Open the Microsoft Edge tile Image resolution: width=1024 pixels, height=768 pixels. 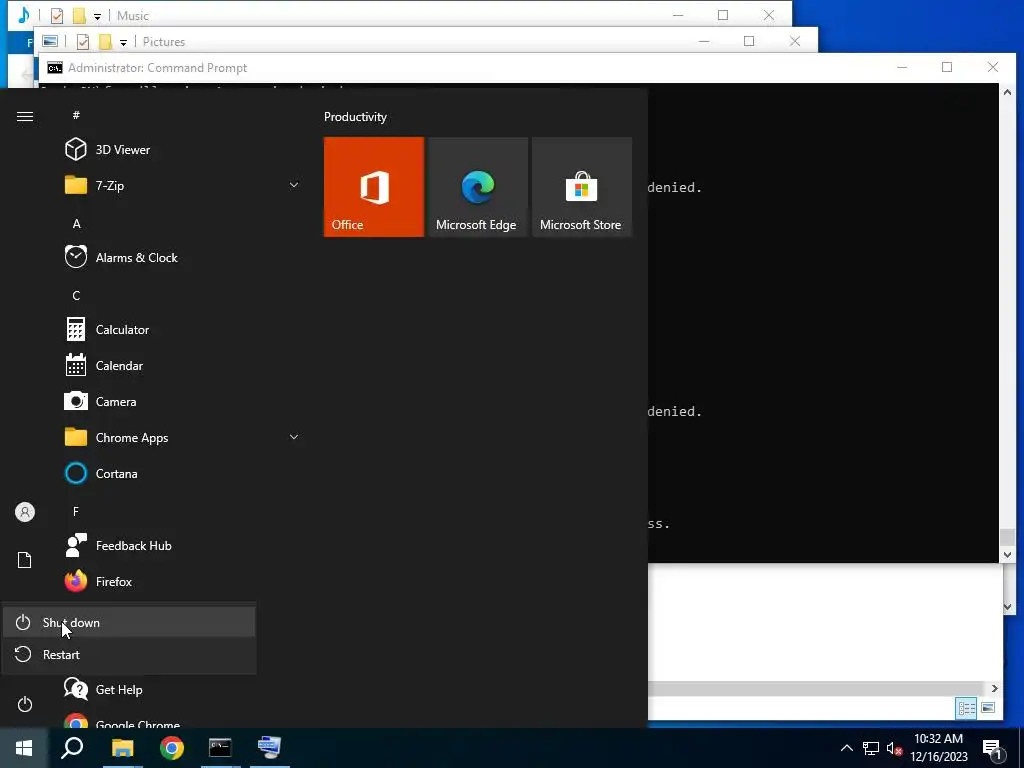click(x=477, y=187)
